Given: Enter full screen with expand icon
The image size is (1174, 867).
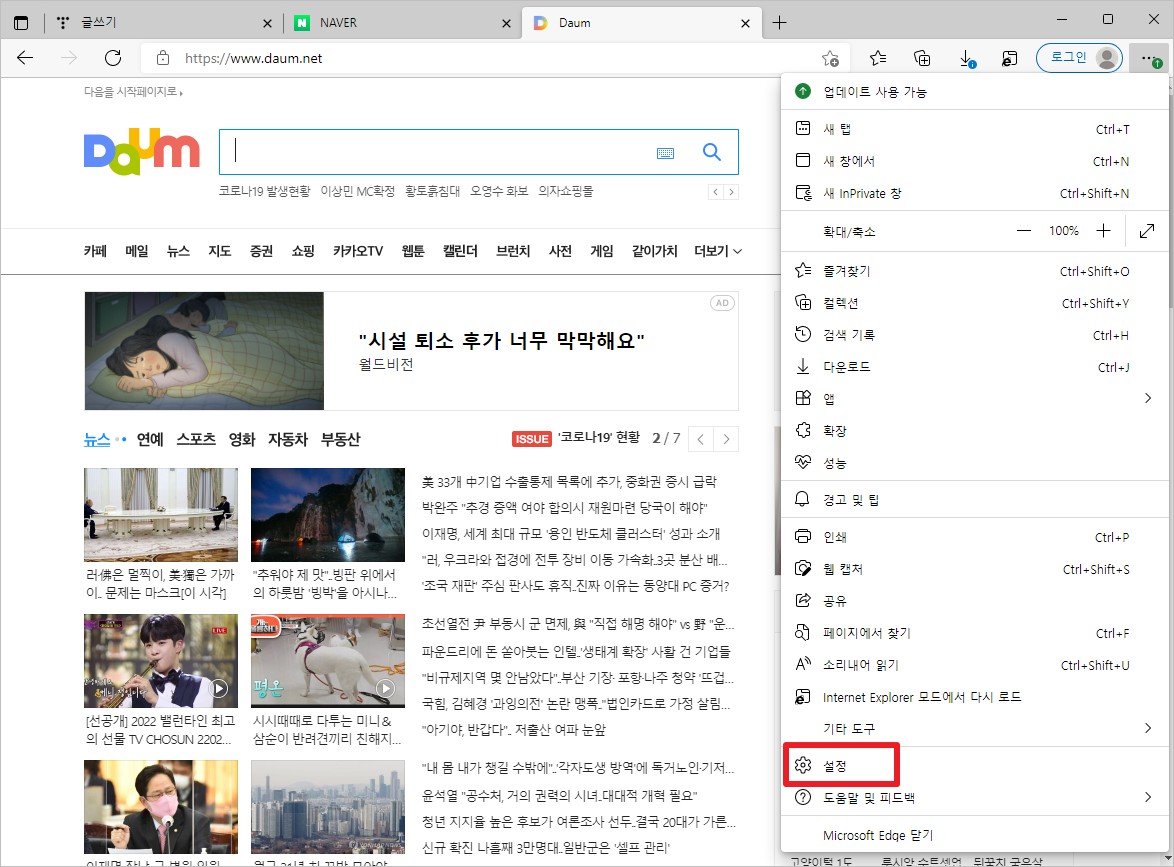Looking at the screenshot, I should tap(1146, 231).
